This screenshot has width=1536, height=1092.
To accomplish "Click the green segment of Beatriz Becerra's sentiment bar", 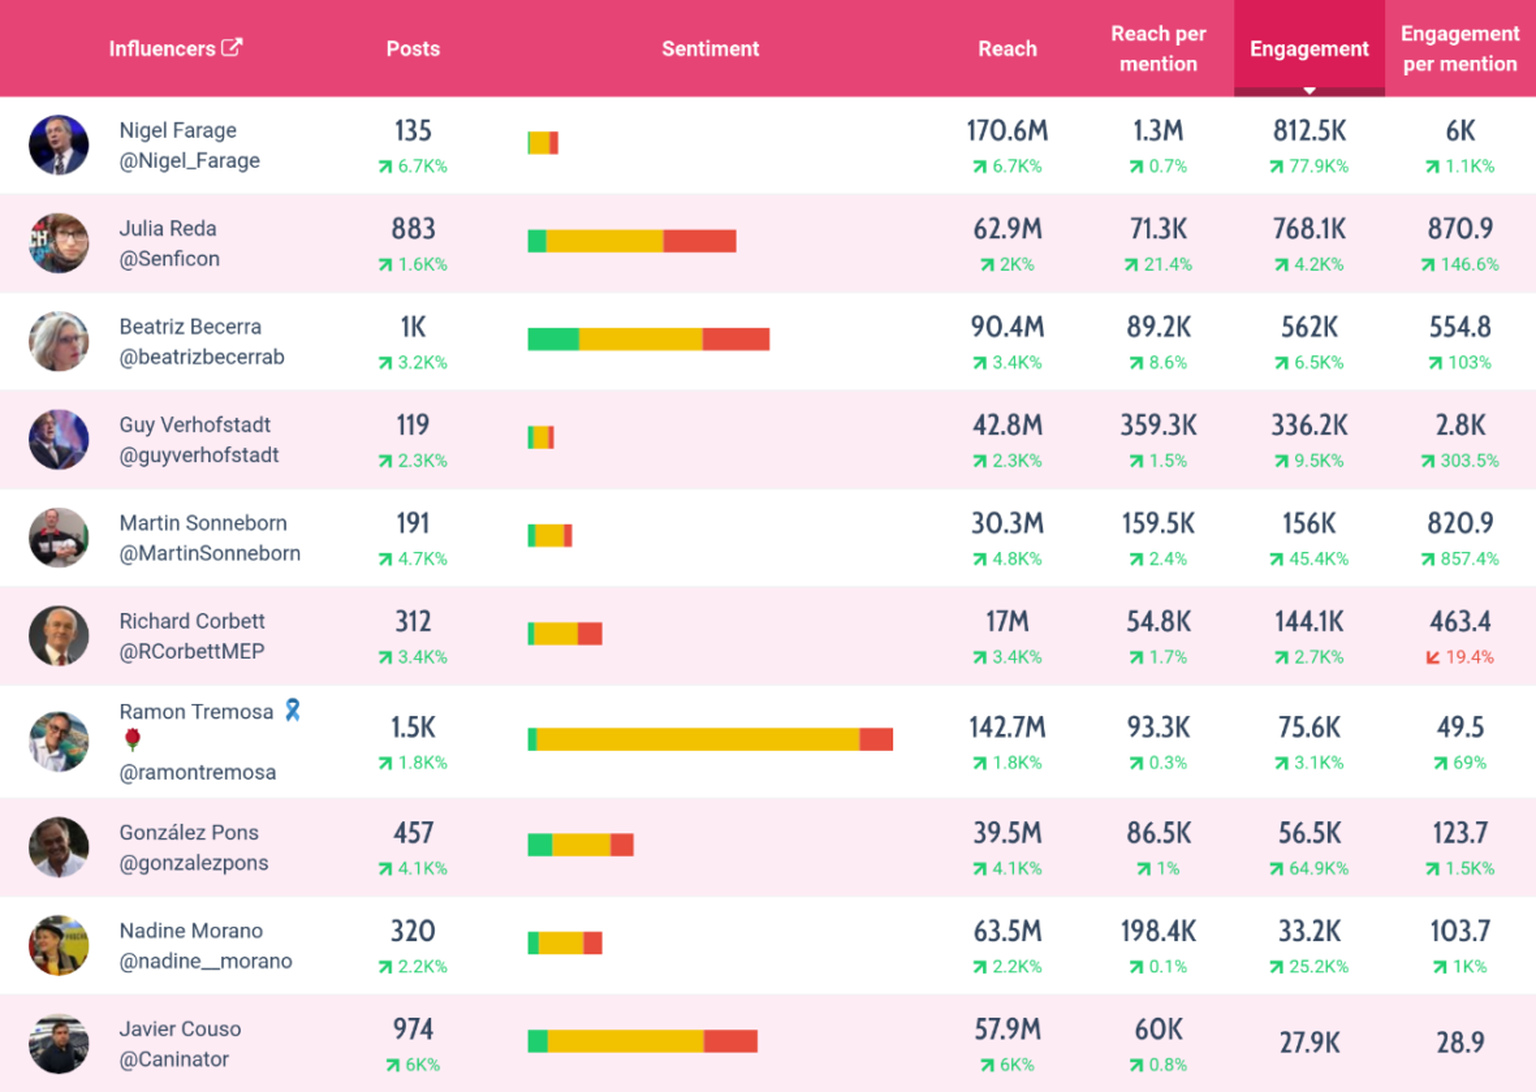I will [553, 339].
